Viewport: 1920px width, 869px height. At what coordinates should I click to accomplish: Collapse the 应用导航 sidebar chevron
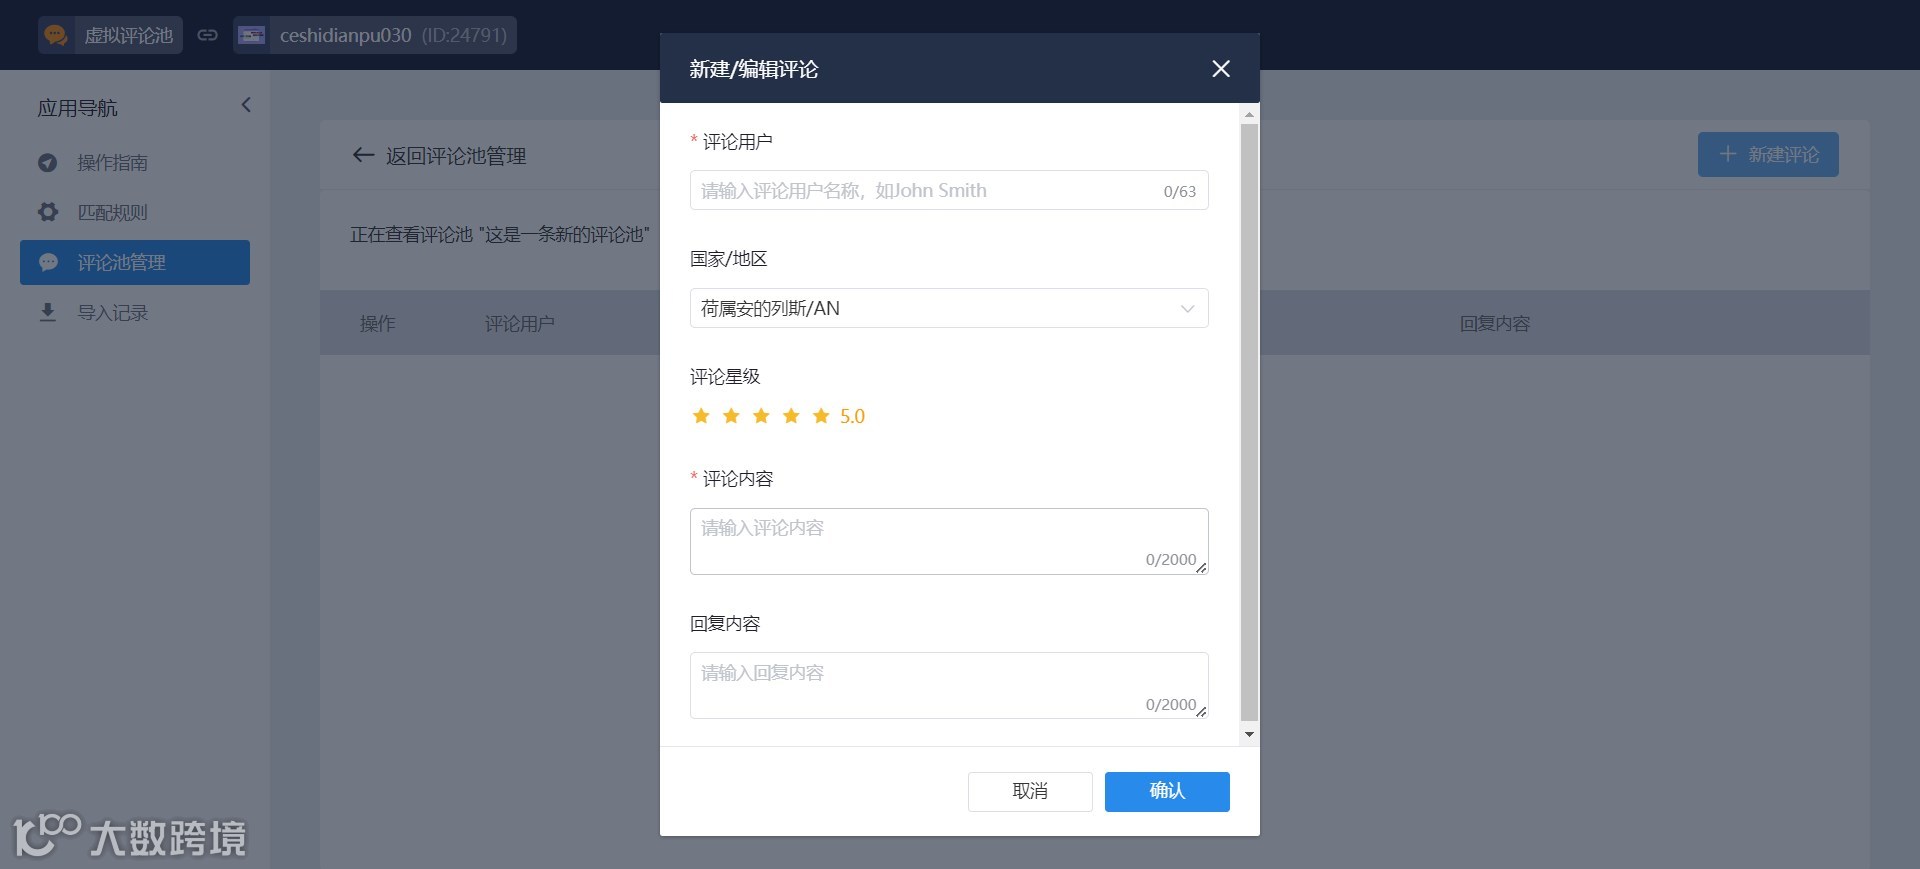246,105
